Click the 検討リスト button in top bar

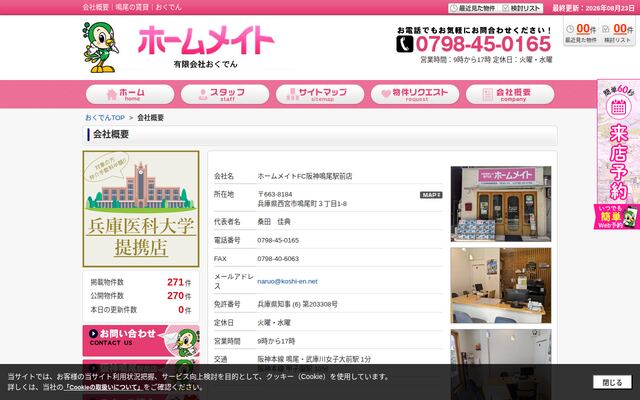[521, 8]
